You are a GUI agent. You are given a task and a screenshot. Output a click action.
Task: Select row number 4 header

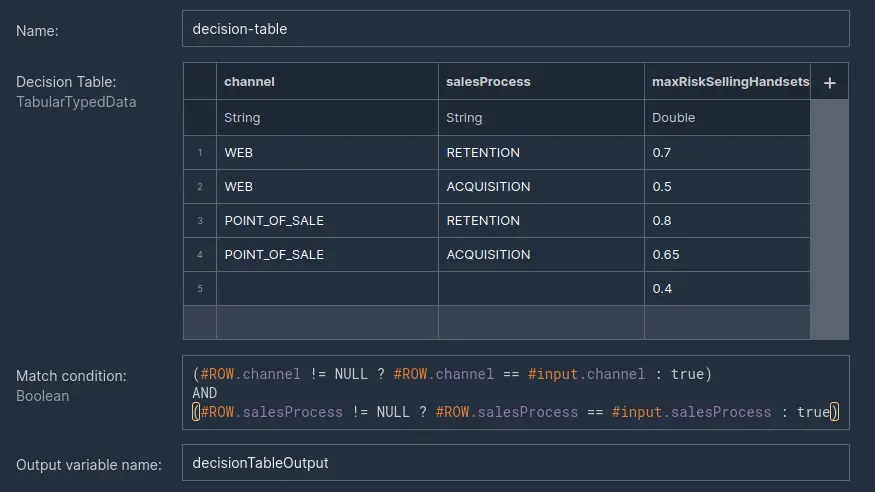(200, 254)
